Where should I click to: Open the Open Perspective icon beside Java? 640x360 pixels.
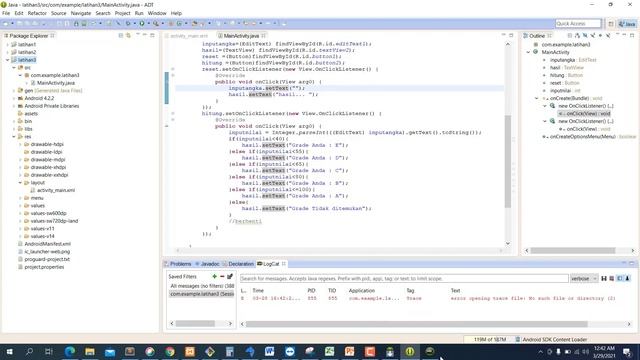point(611,24)
